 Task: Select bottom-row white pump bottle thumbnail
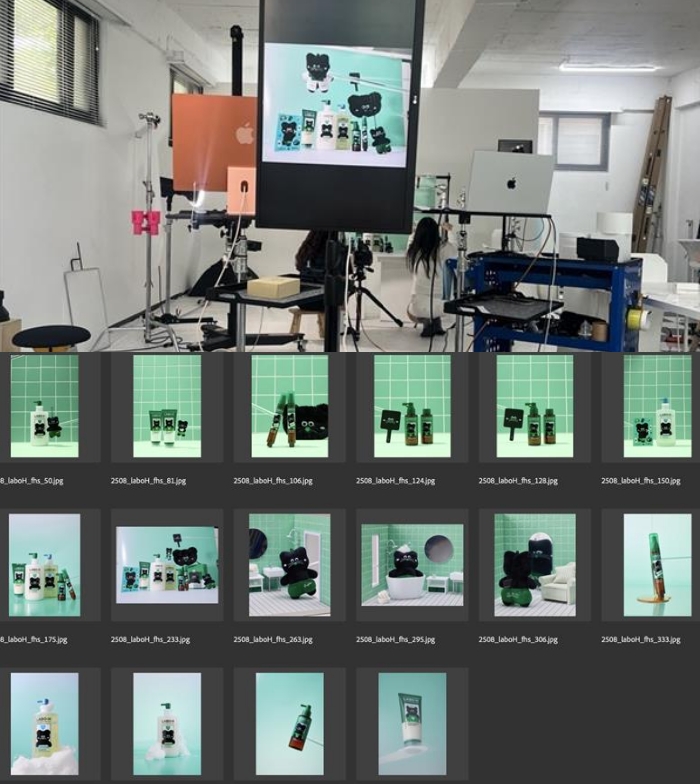167,724
